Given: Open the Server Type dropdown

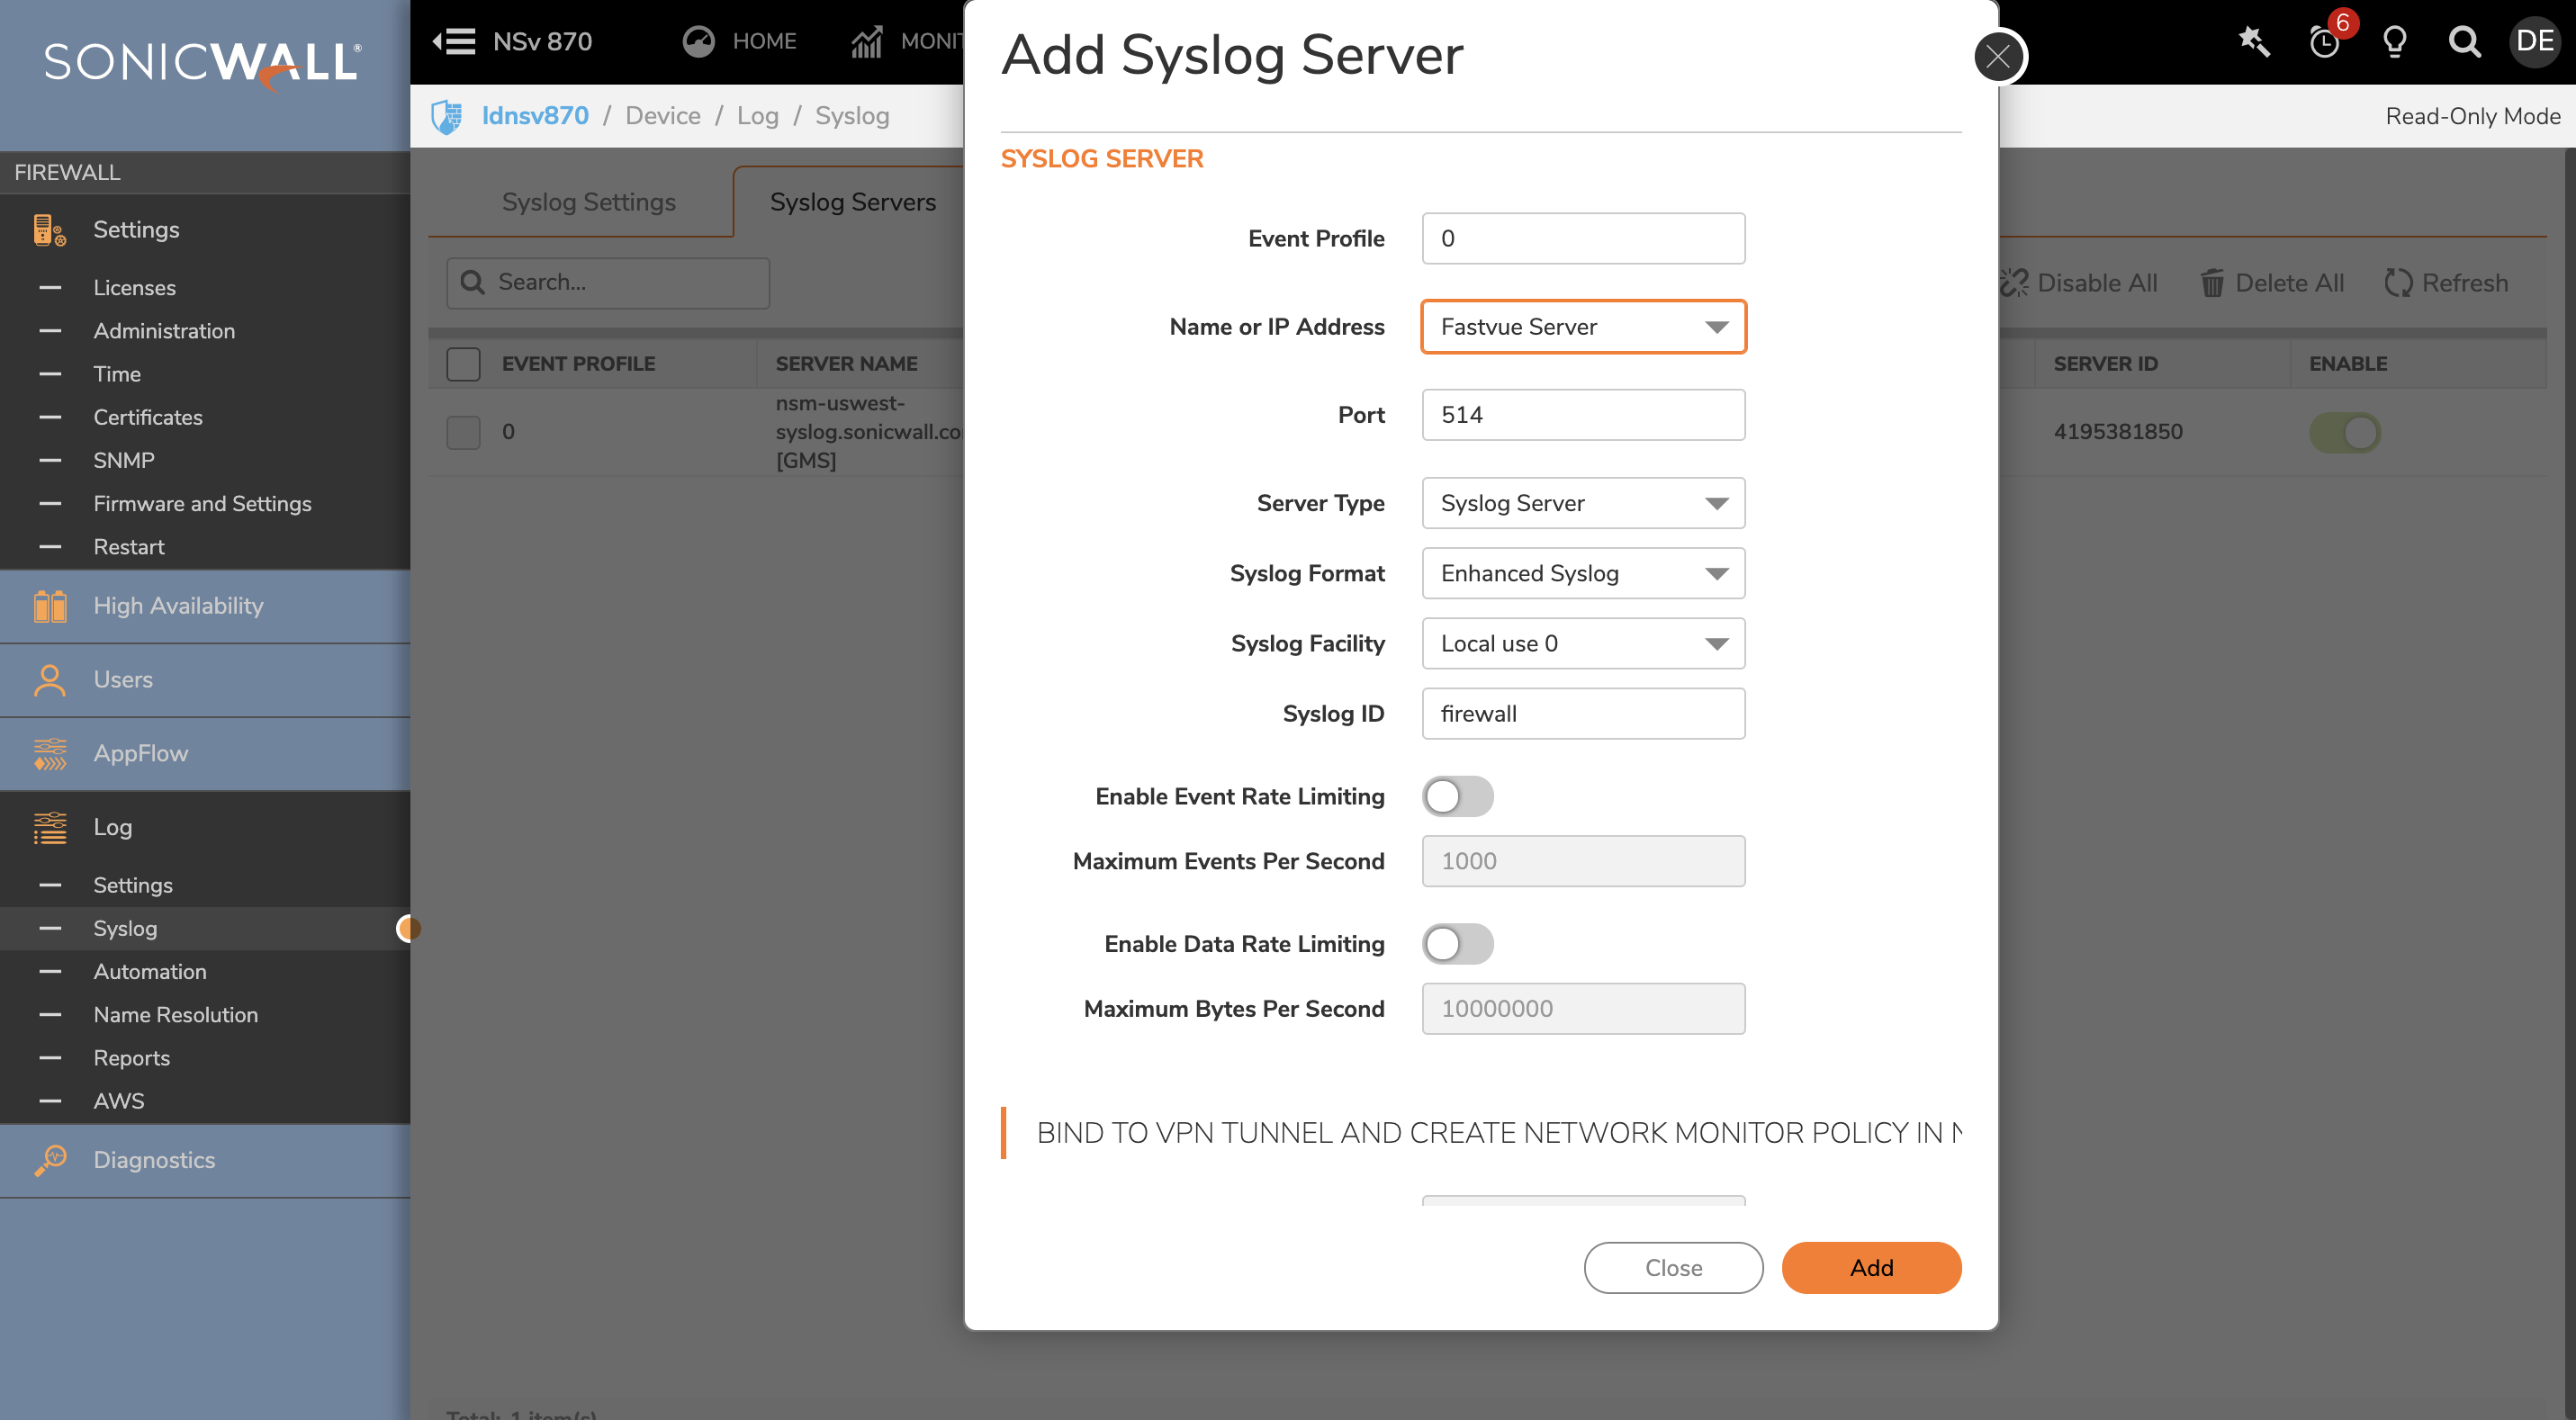Looking at the screenshot, I should (x=1583, y=503).
